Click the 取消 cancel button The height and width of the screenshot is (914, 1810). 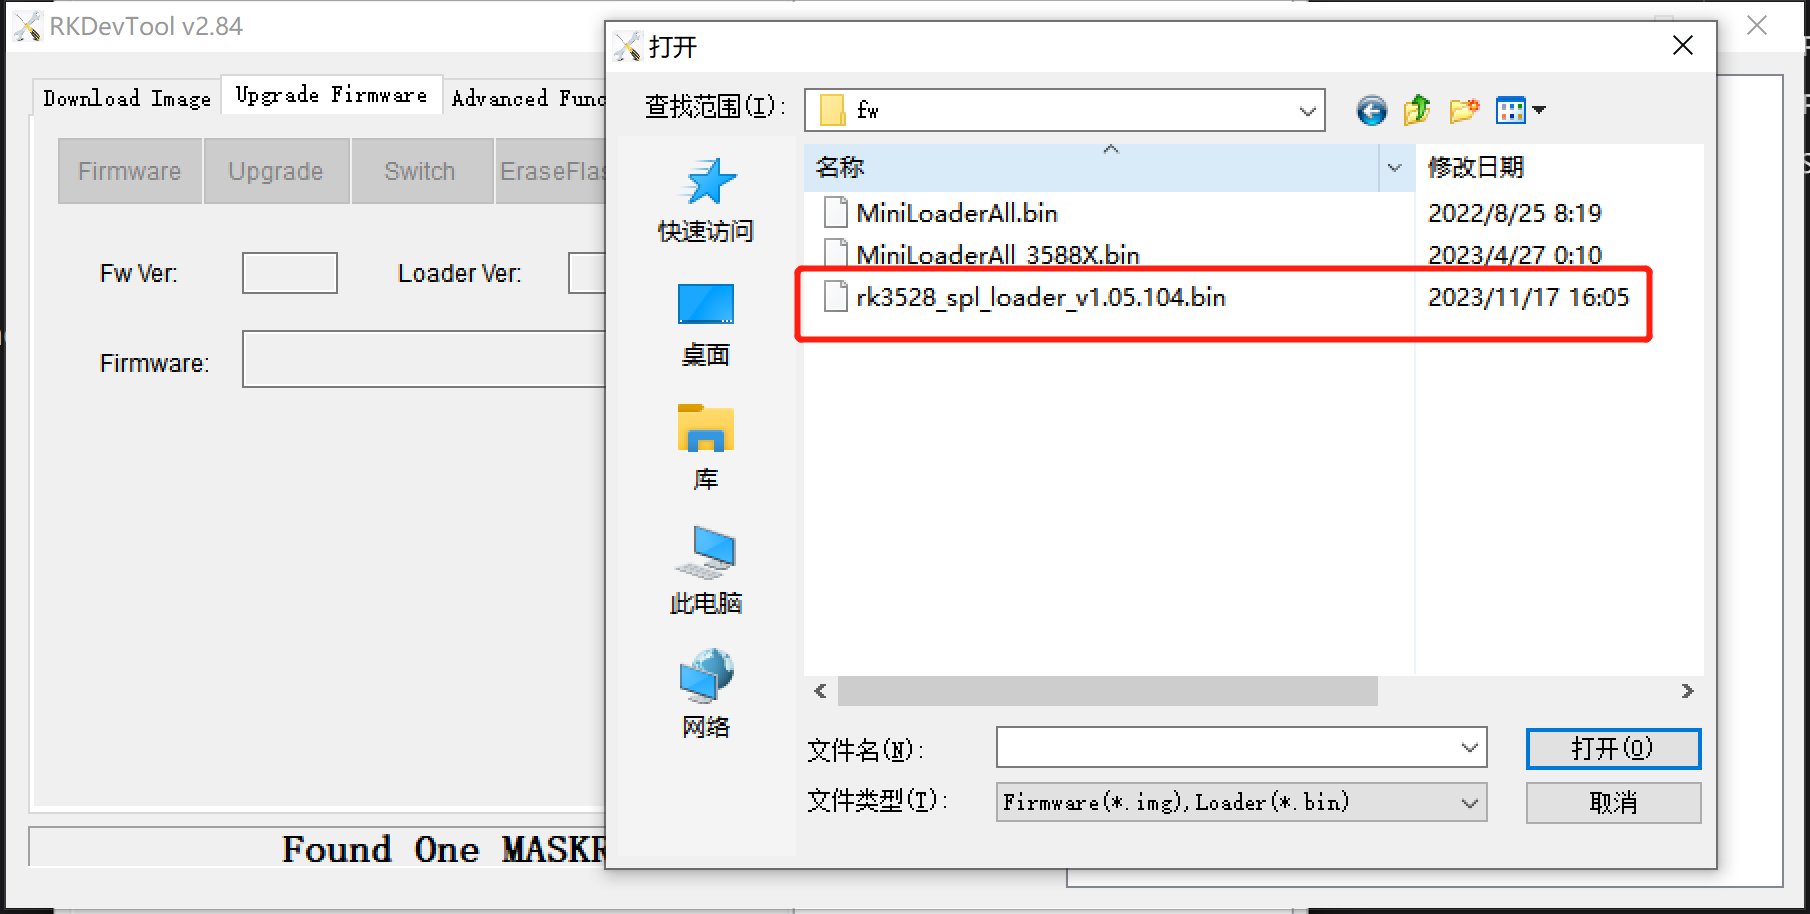click(1613, 803)
